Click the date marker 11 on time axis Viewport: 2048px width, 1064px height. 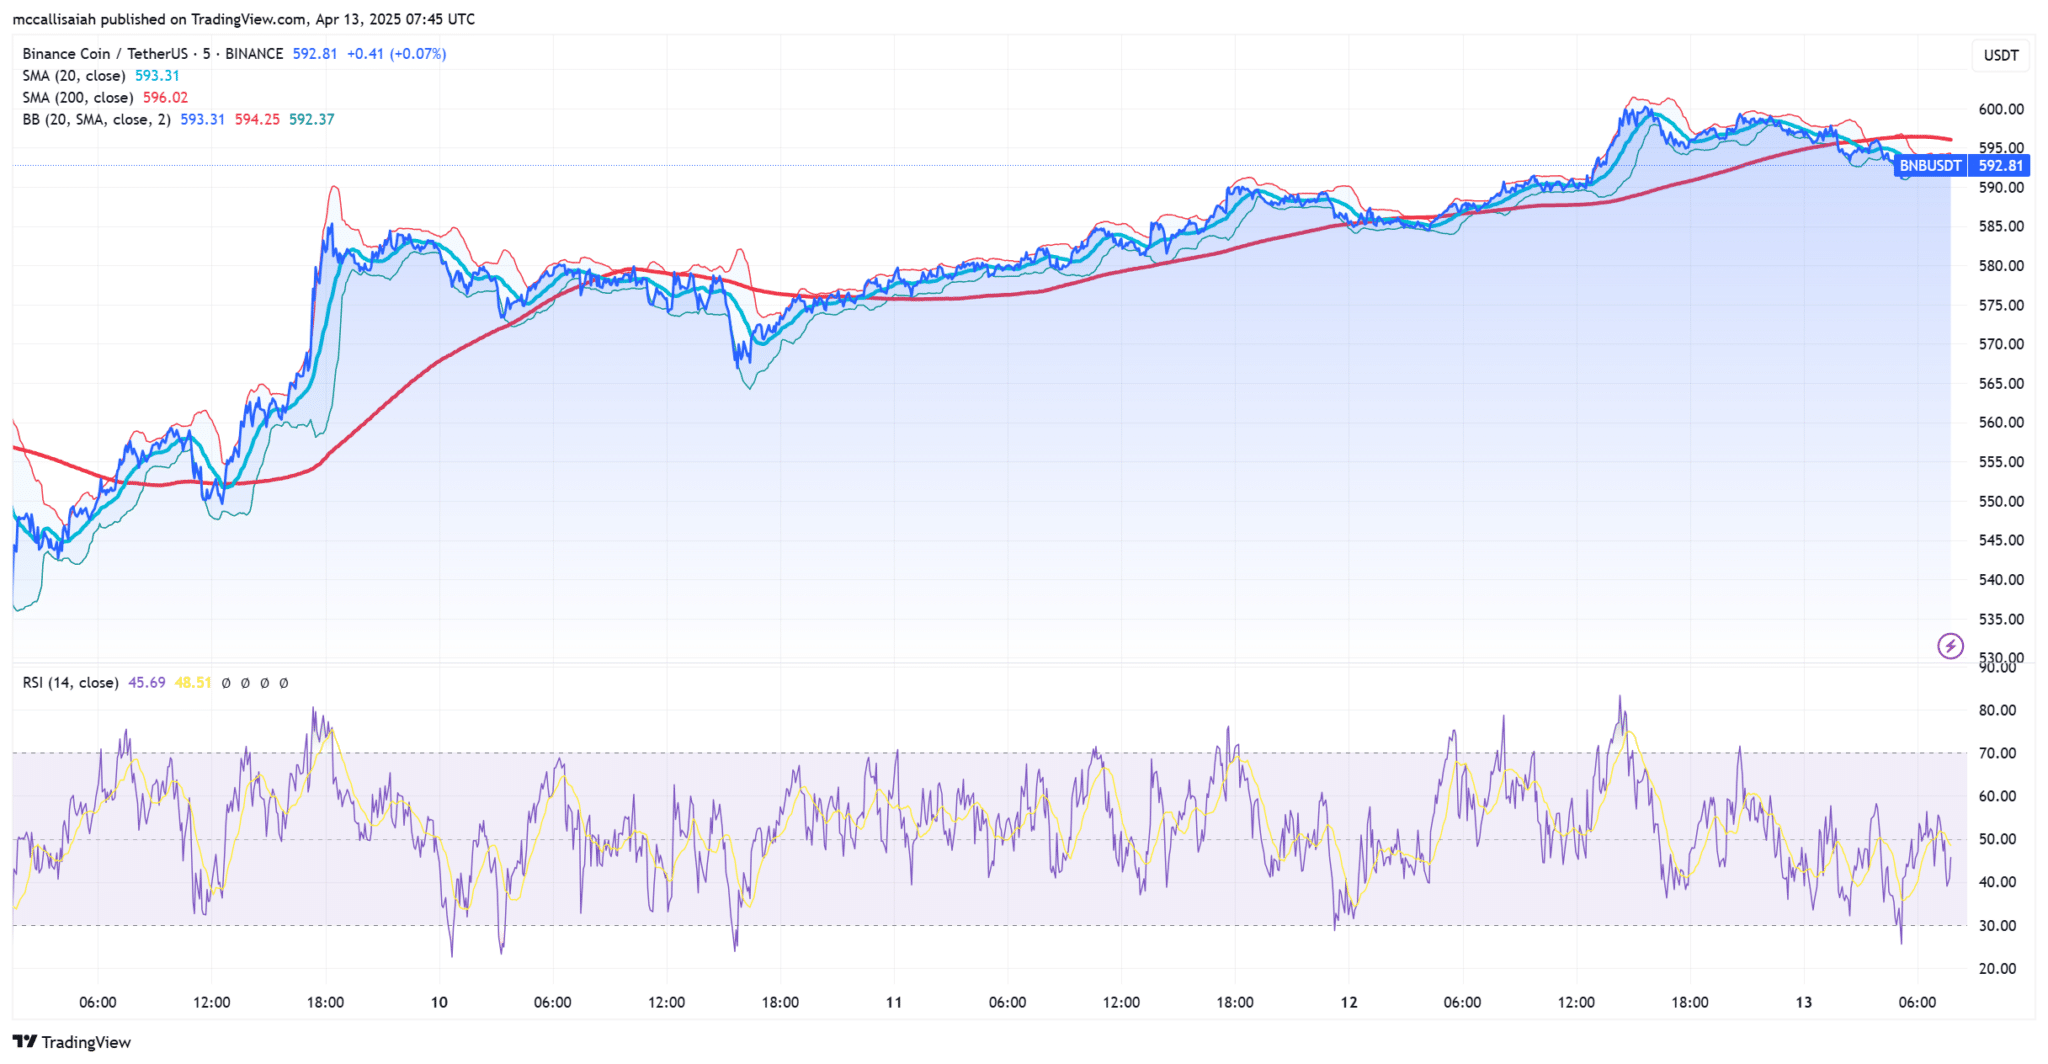(894, 1002)
